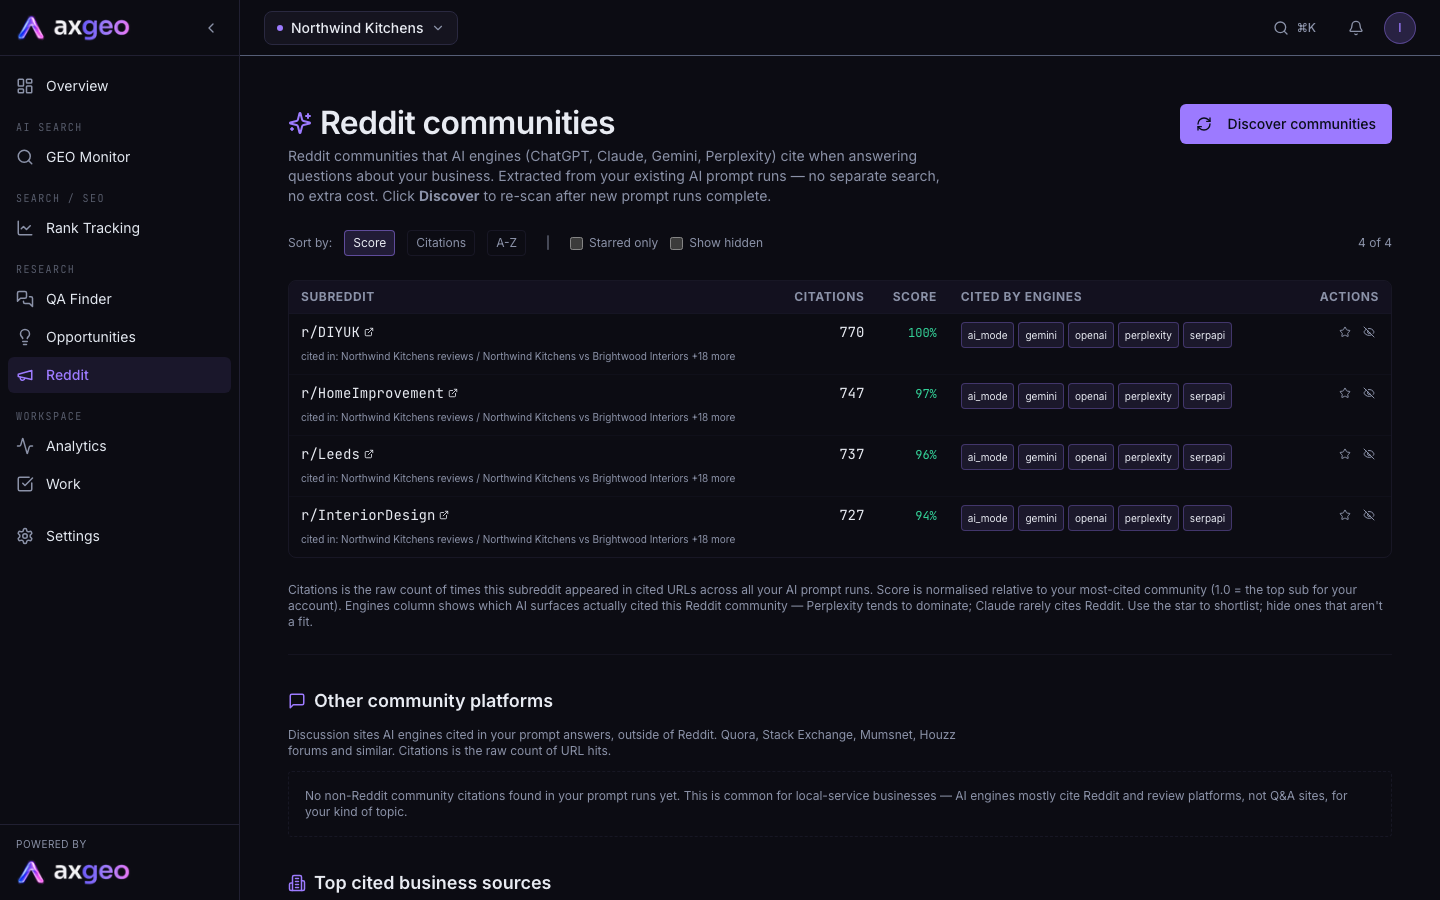Open the notifications bell
Screen dimensions: 1440x900
click(1356, 28)
